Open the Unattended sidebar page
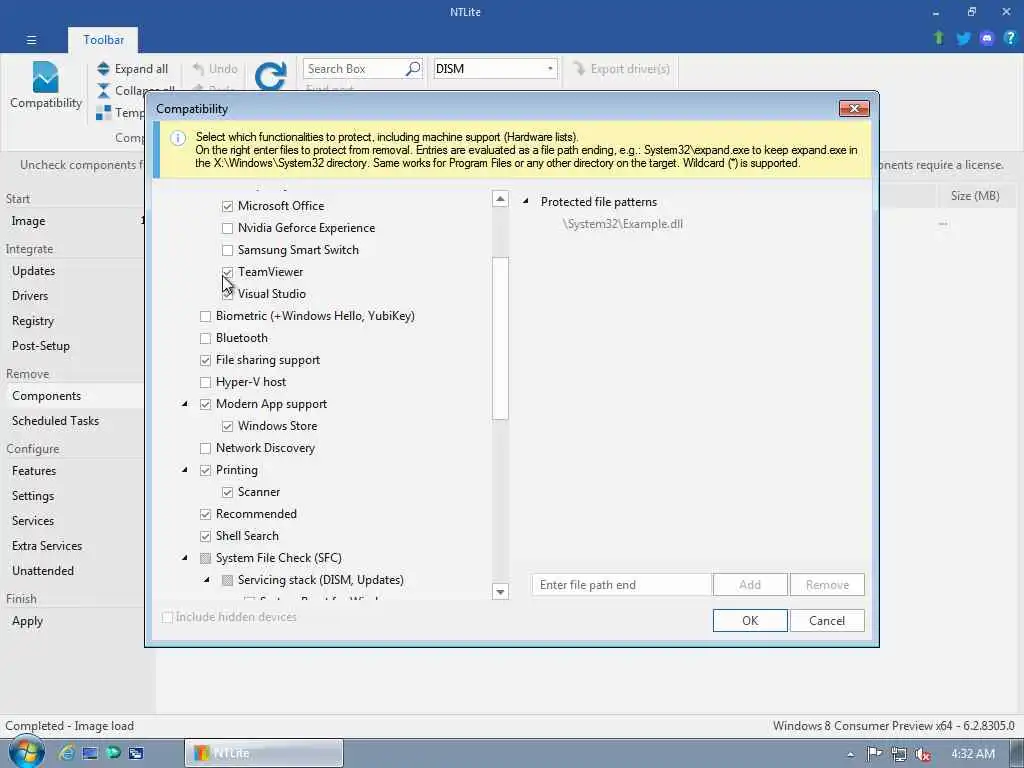Screen dimensions: 1024x768 point(42,571)
